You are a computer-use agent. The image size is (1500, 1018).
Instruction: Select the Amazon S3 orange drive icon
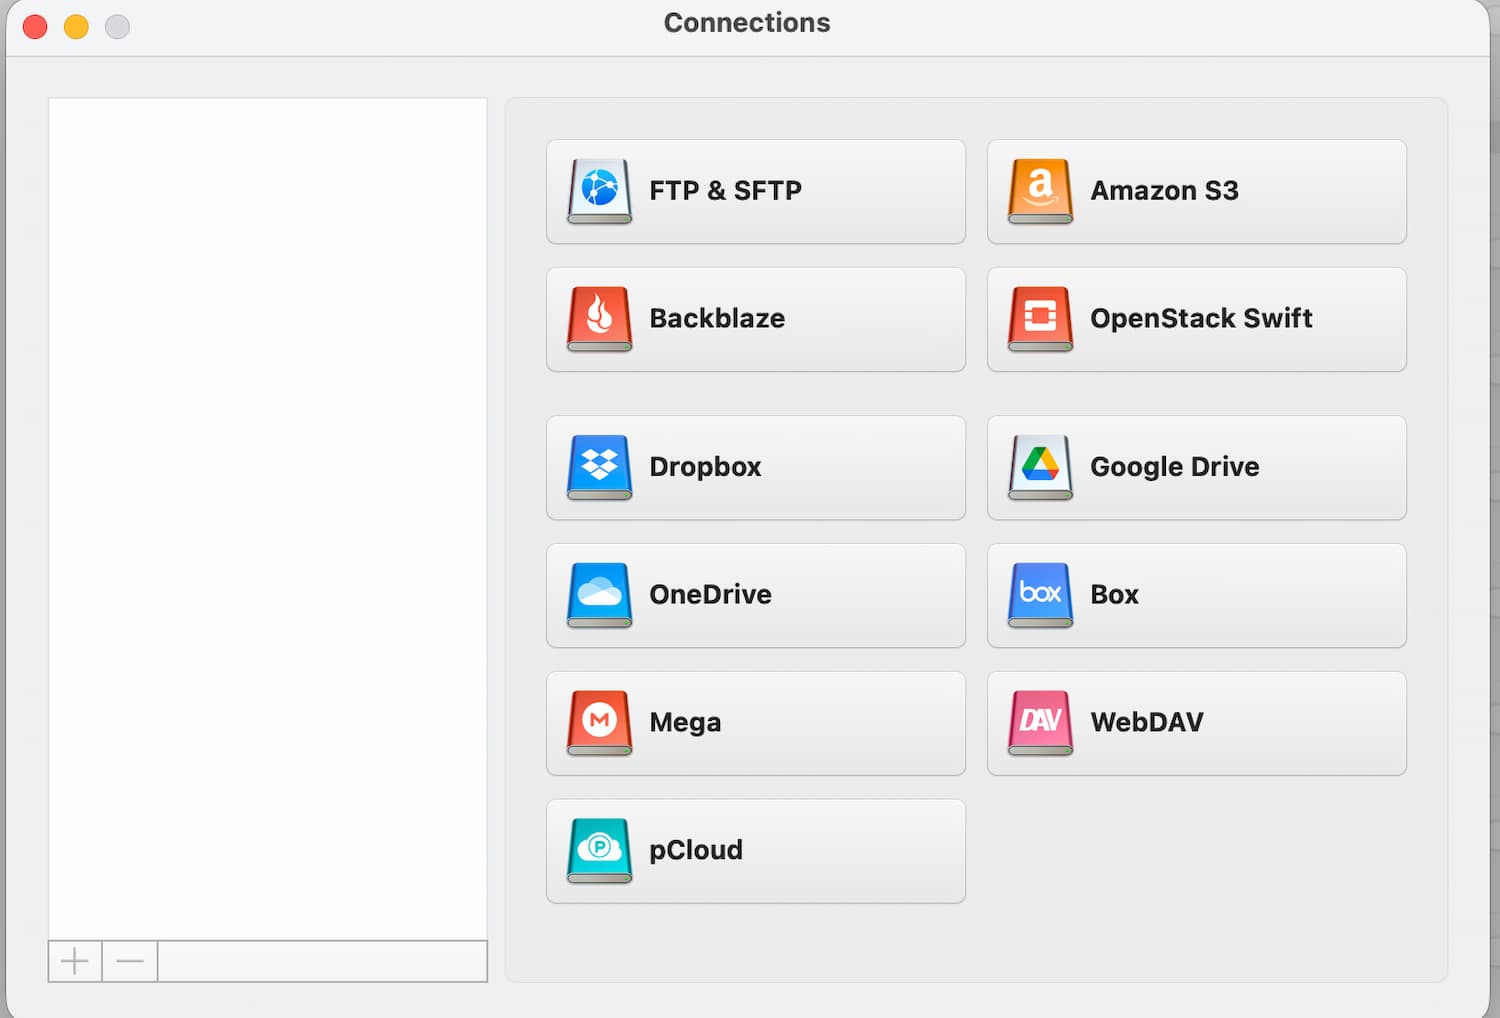(x=1040, y=190)
